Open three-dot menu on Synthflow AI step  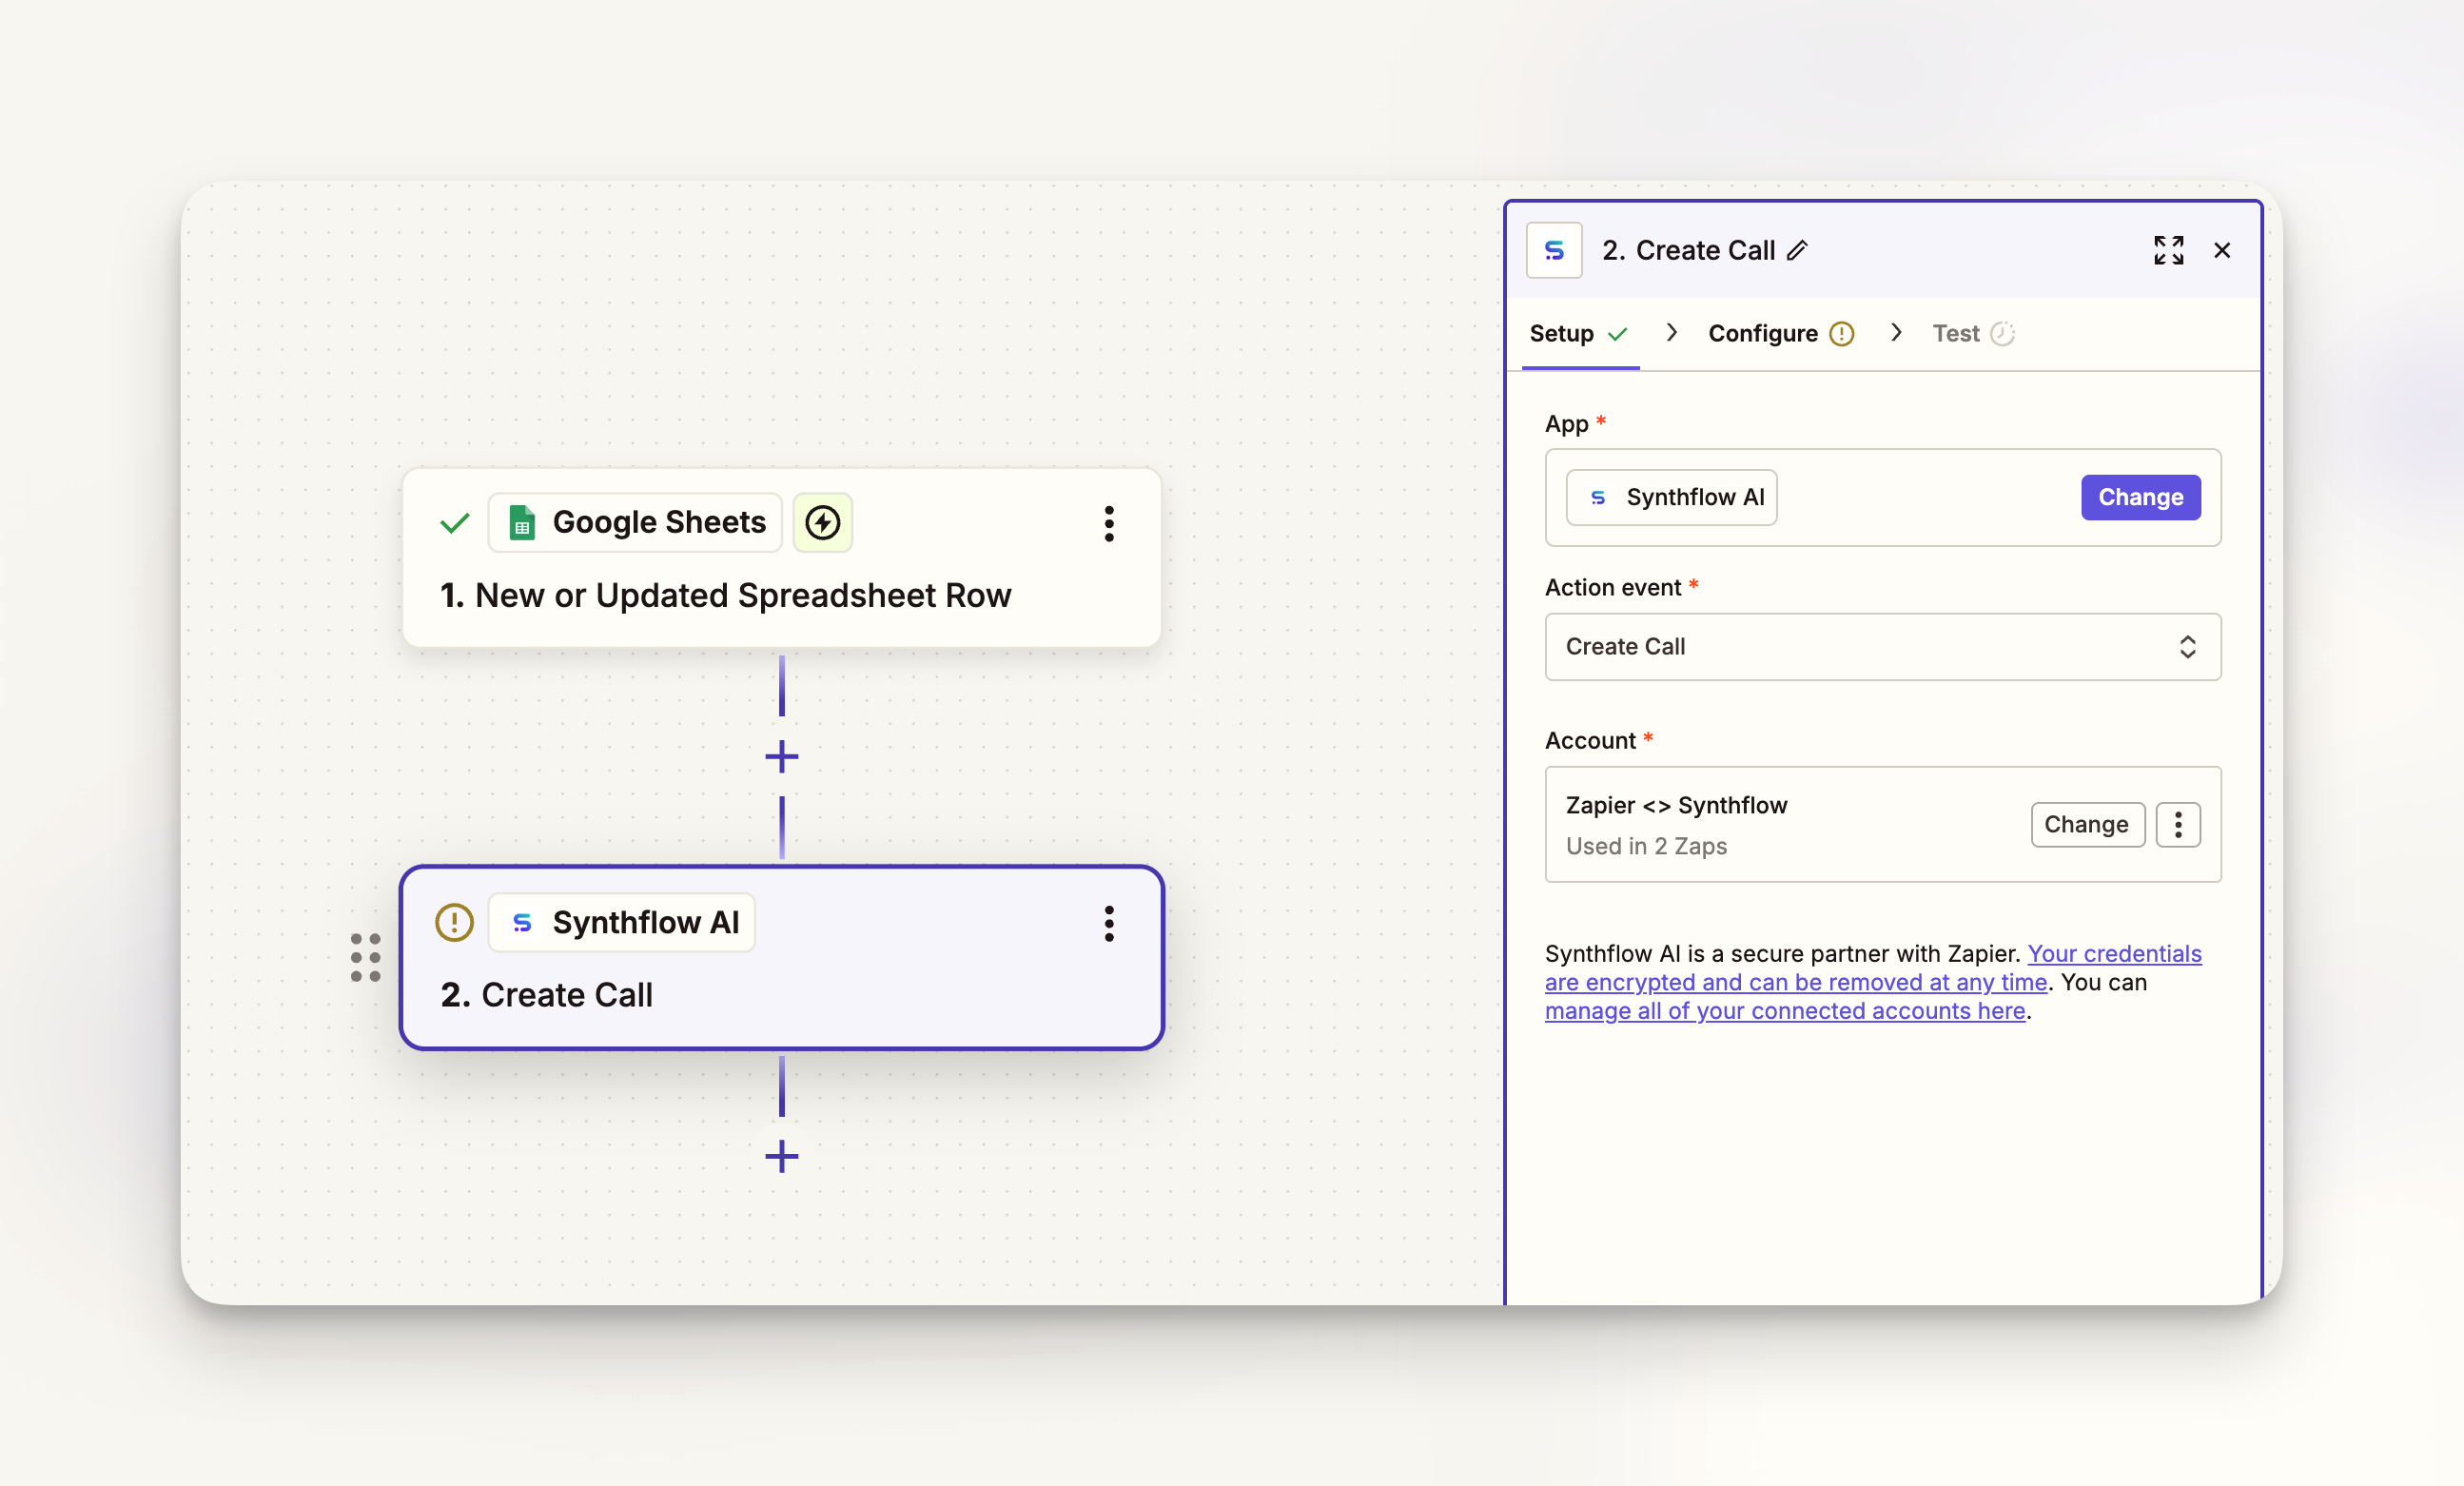pos(1108,923)
